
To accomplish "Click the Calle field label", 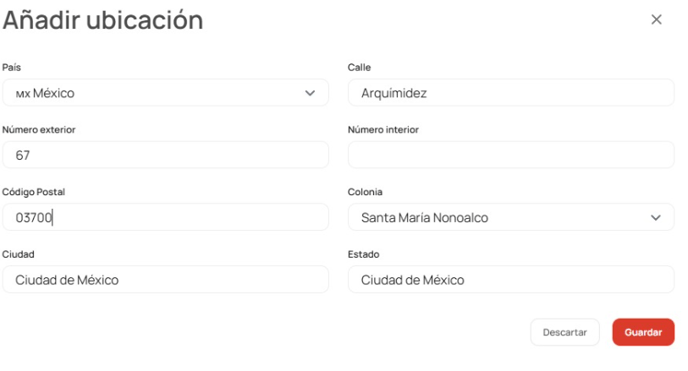I will (359, 67).
